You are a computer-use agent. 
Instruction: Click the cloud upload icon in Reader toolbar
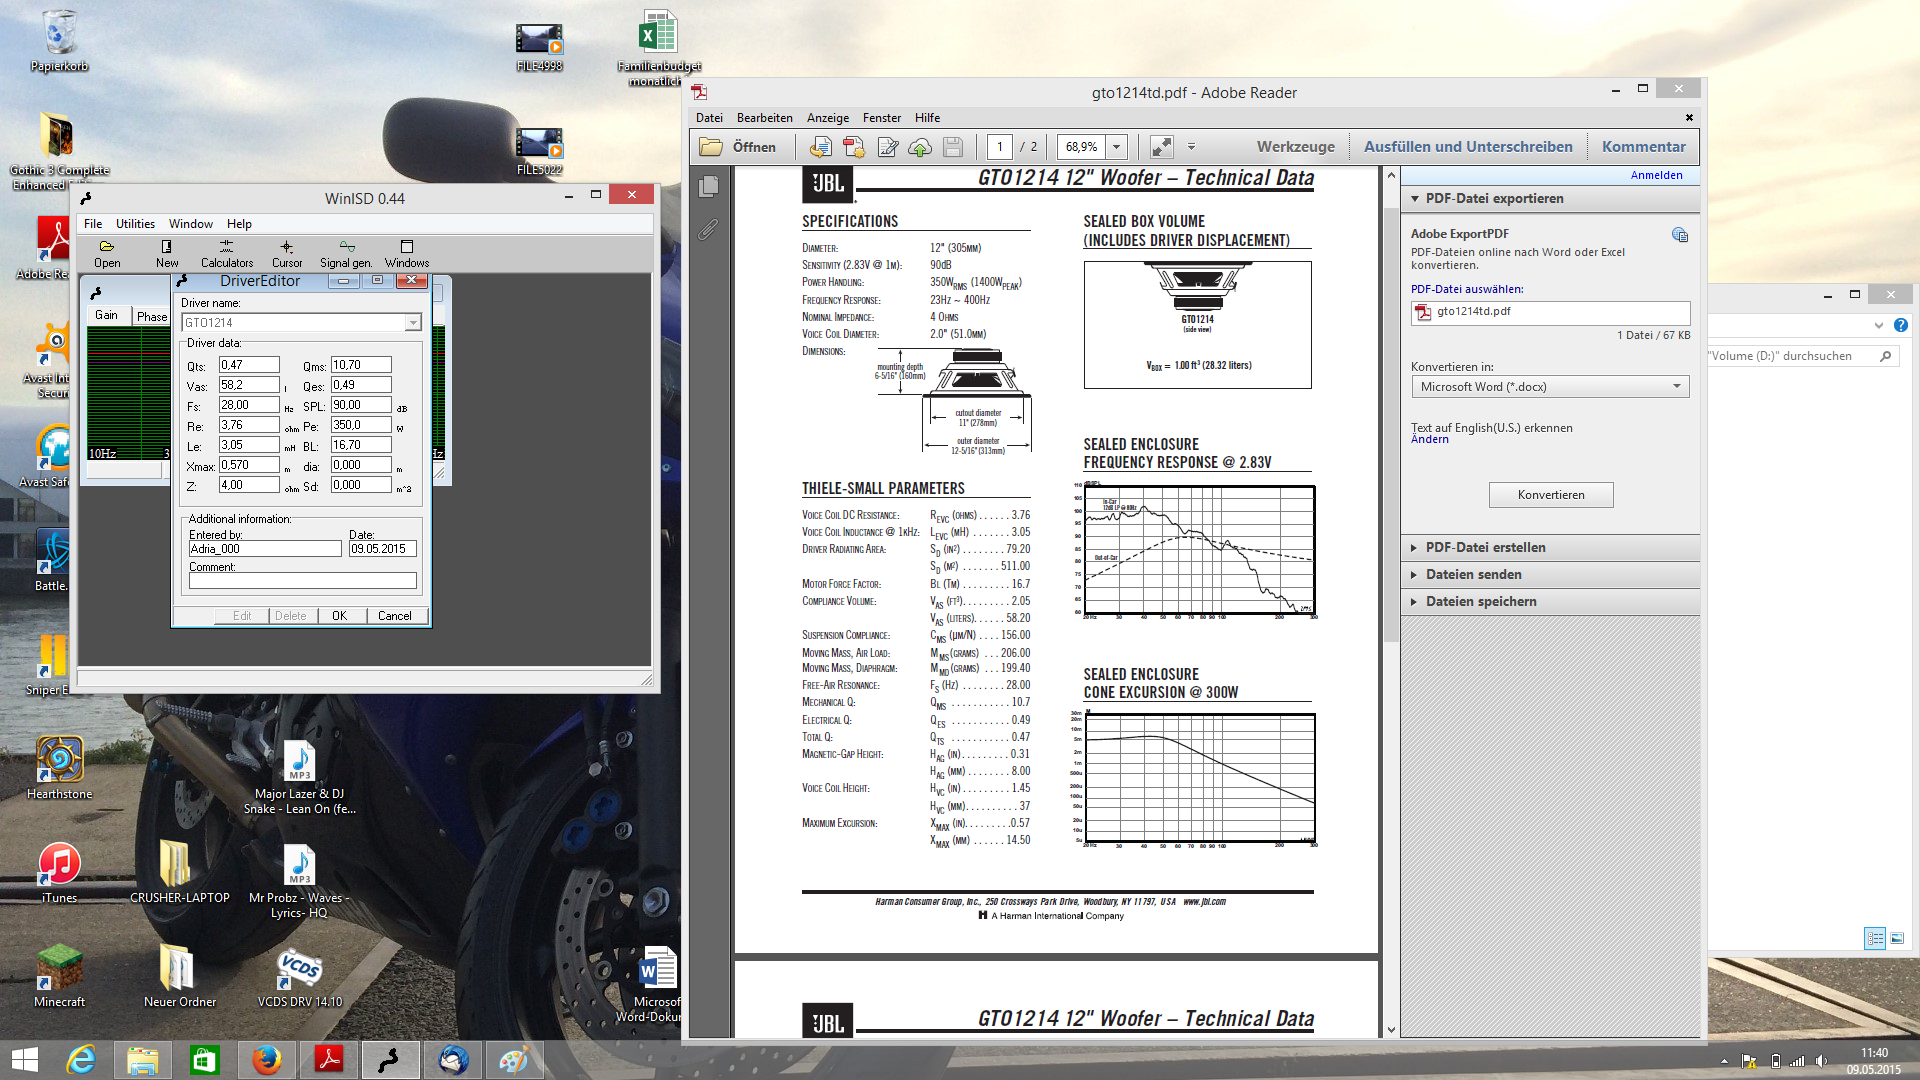coord(920,148)
